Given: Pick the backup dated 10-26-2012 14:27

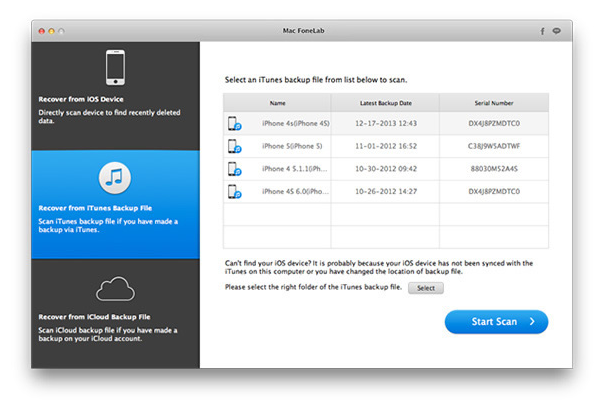Looking at the screenshot, I should tap(385, 191).
